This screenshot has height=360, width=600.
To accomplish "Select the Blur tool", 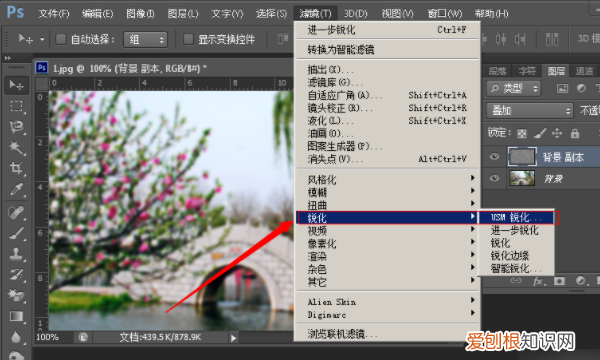I will point(16,337).
